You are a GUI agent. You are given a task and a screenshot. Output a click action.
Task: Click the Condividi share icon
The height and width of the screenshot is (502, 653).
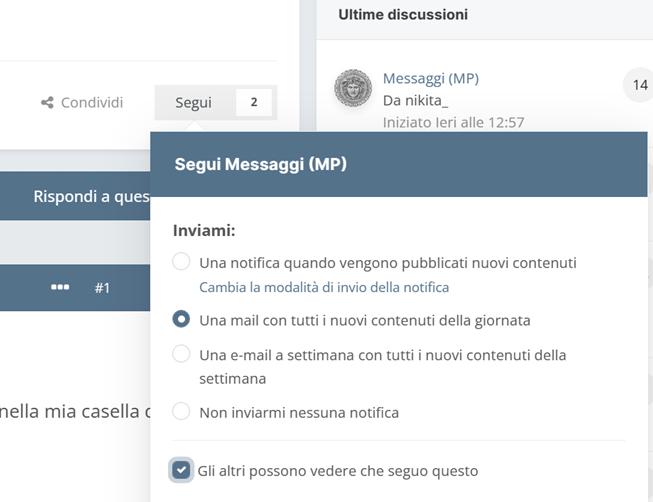(47, 102)
